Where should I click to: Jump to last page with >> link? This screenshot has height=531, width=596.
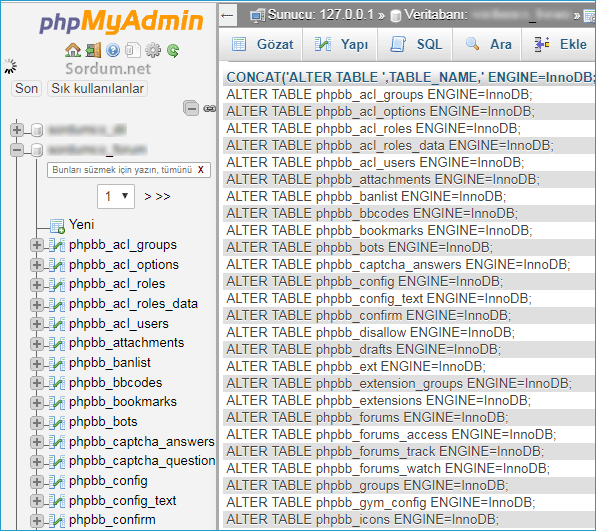pos(163,197)
